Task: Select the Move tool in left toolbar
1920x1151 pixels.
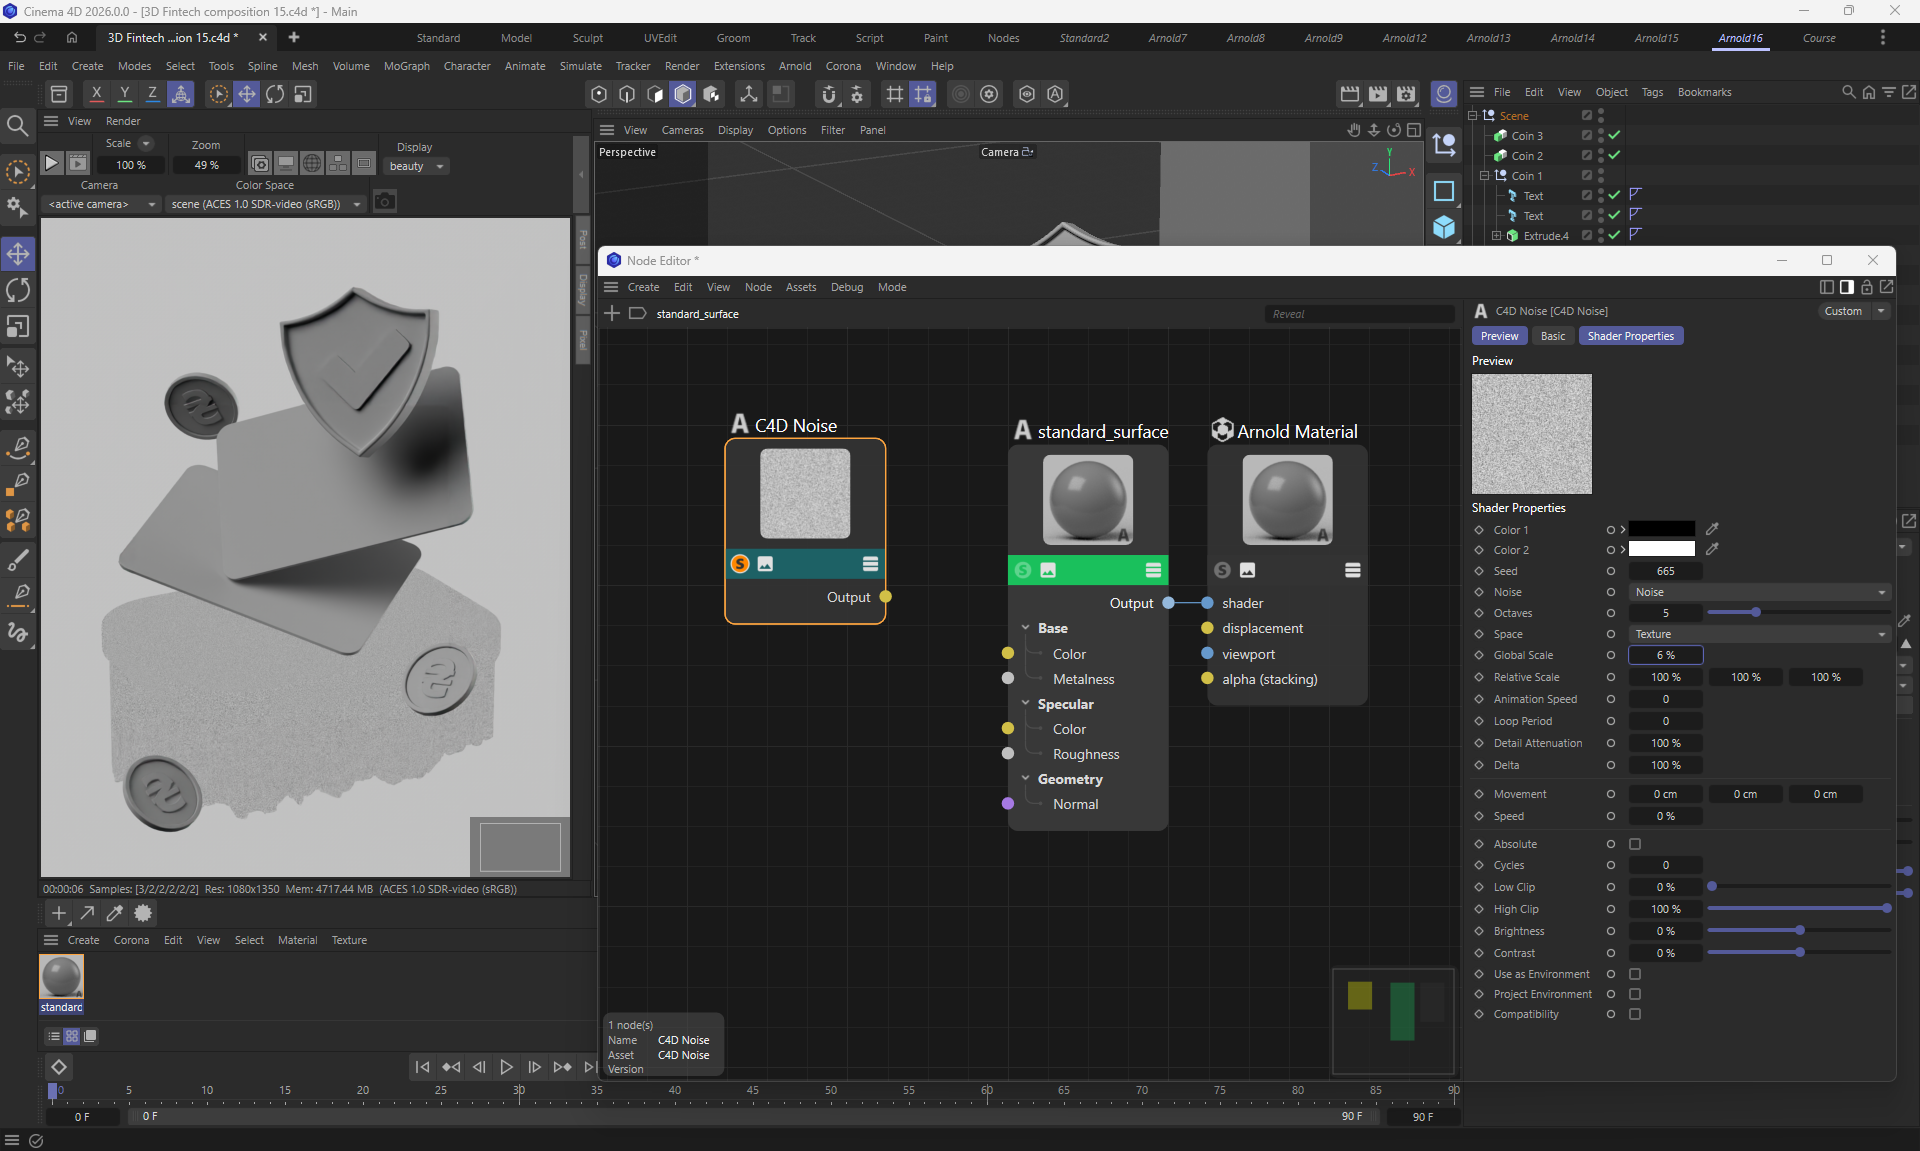Action: (x=18, y=254)
